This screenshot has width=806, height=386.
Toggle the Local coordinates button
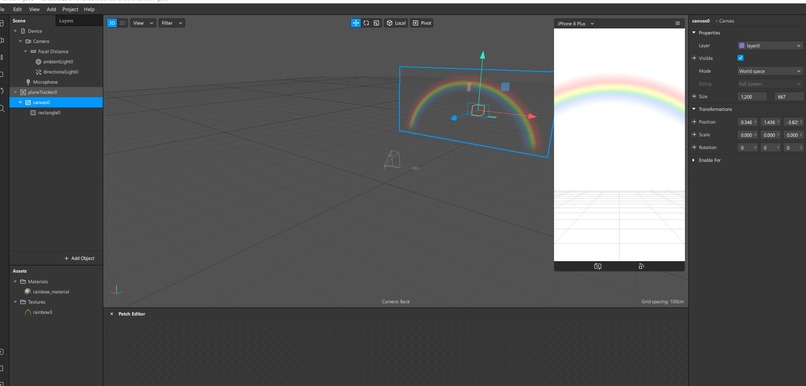396,23
